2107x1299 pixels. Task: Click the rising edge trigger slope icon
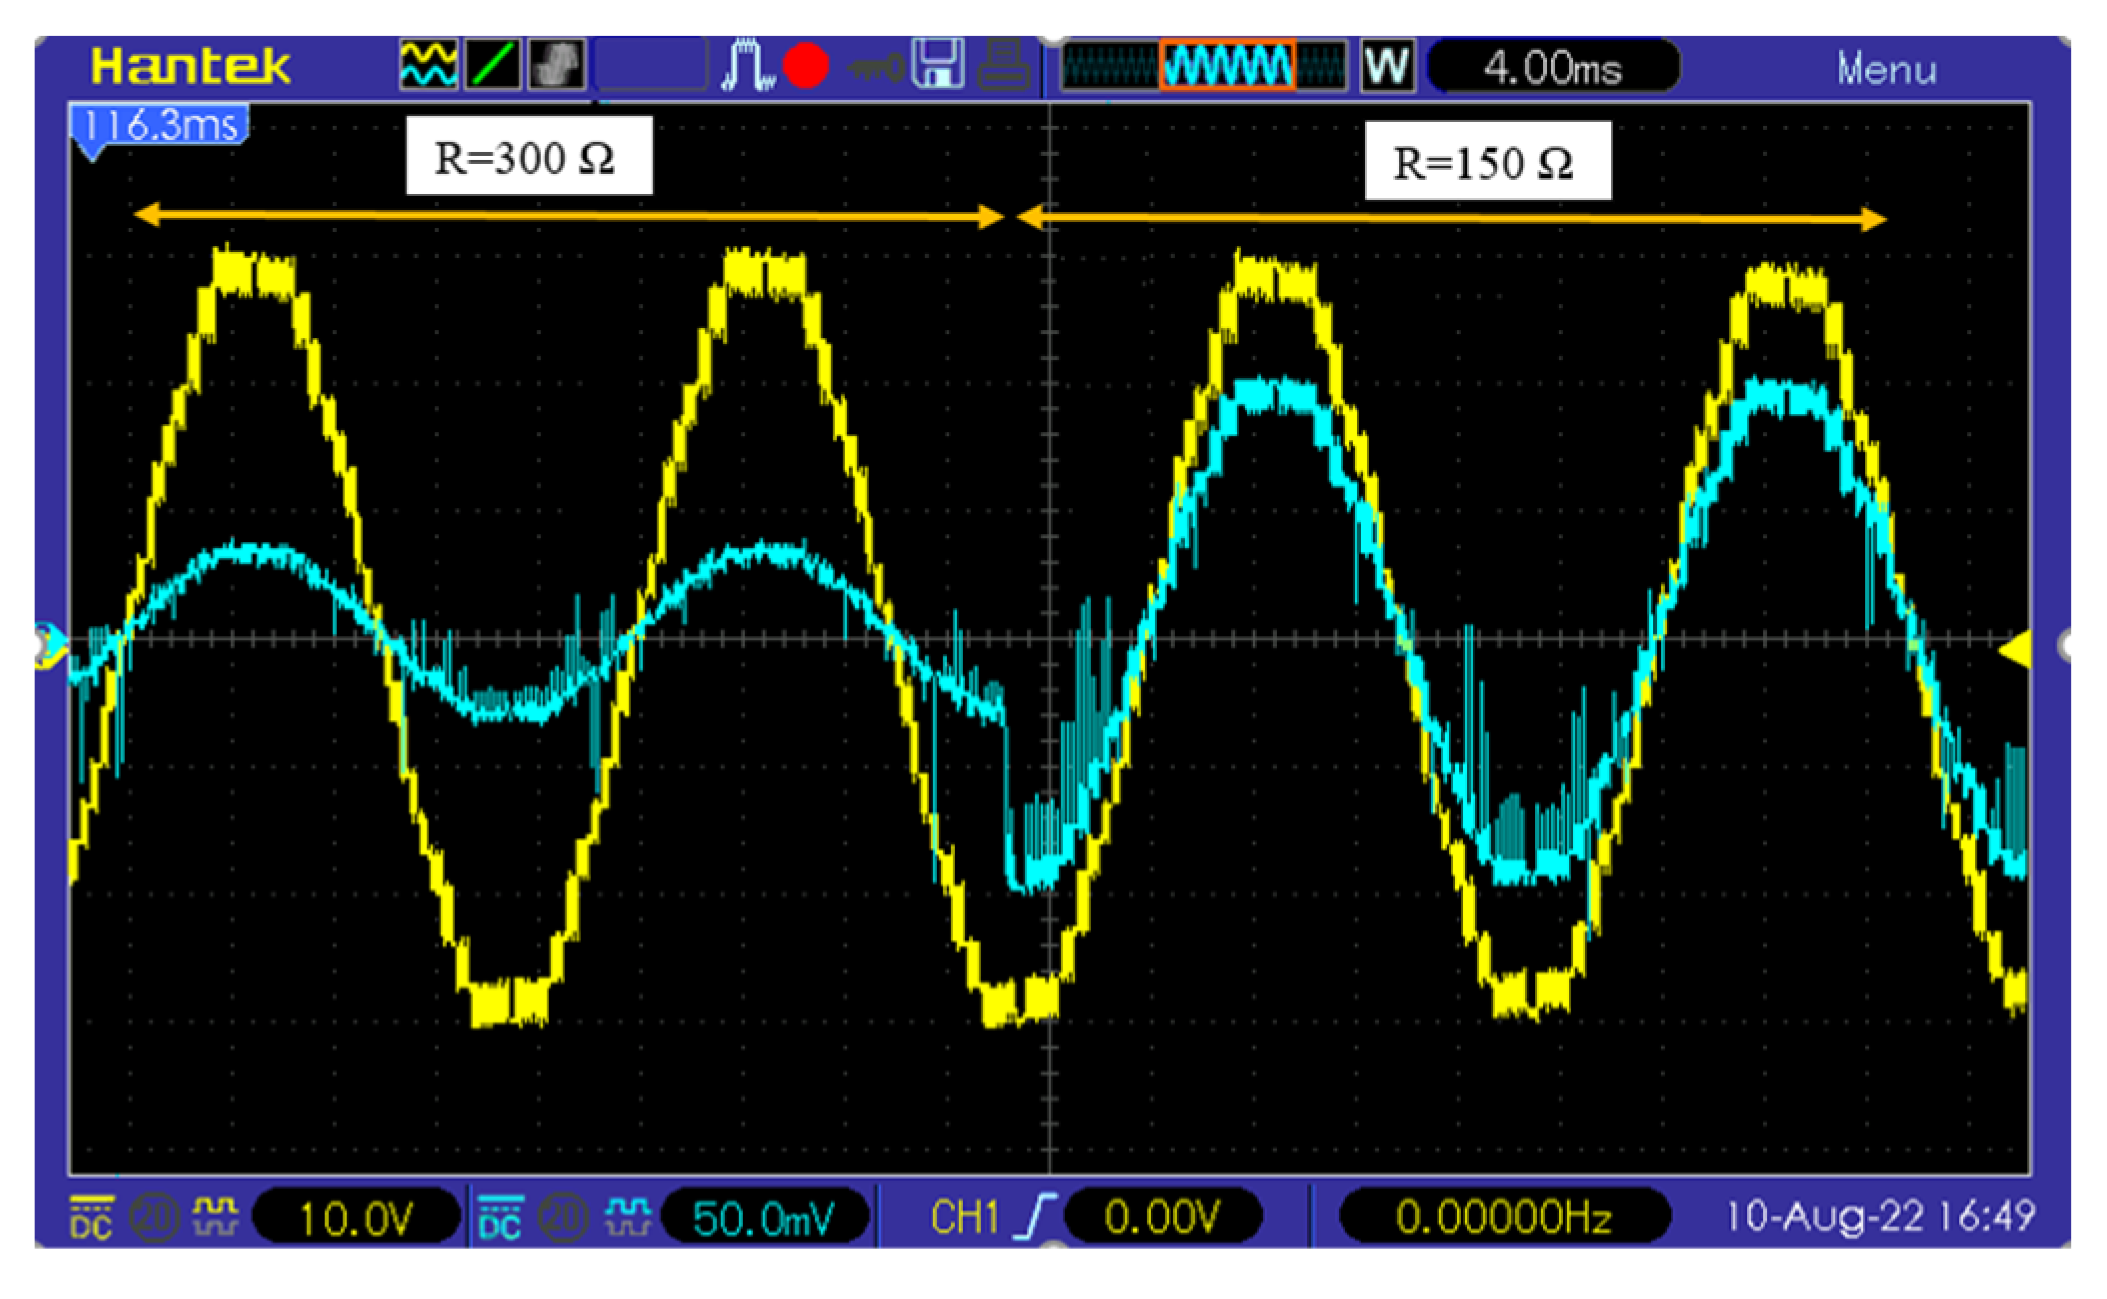(1036, 1217)
